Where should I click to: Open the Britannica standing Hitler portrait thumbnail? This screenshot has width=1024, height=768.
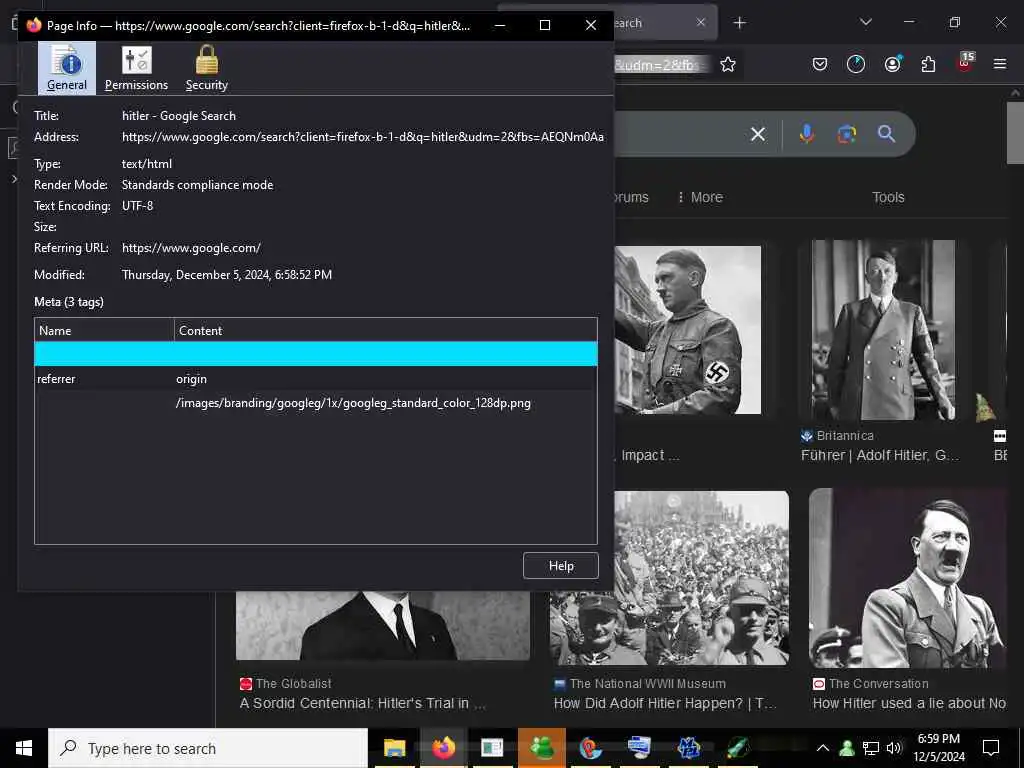(x=883, y=330)
